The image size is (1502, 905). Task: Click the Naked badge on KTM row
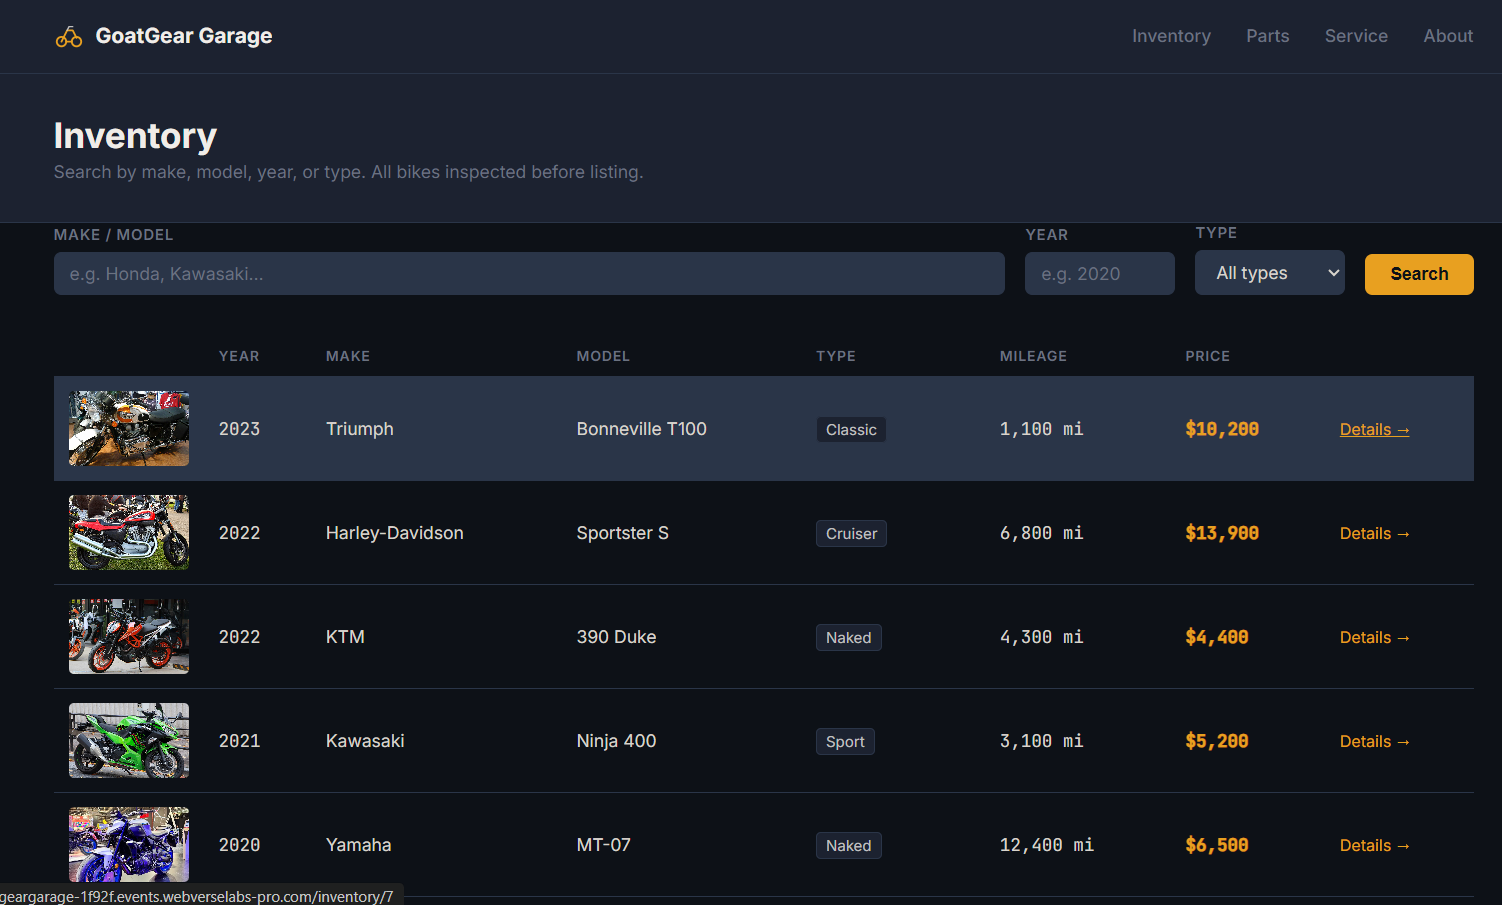coord(848,638)
